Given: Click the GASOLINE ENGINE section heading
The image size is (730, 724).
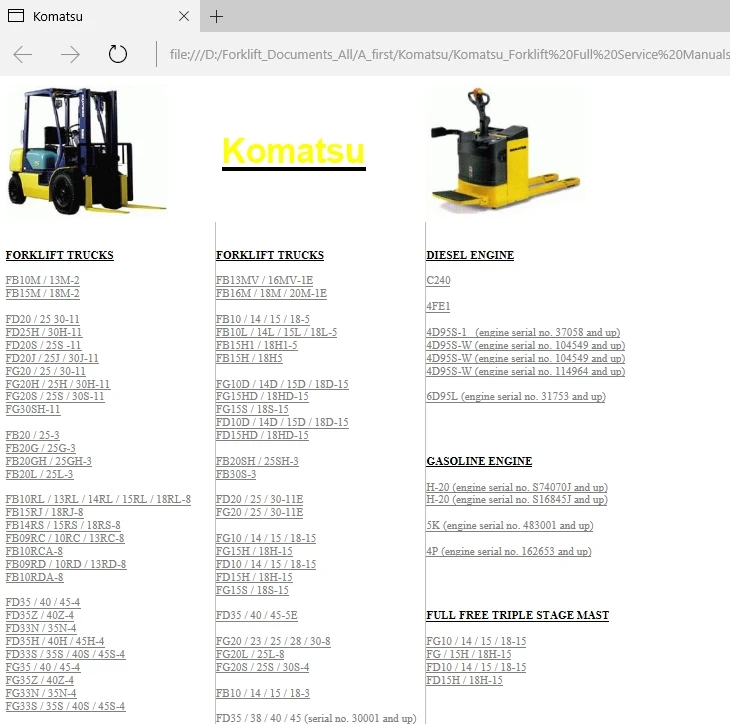Looking at the screenshot, I should tap(479, 461).
